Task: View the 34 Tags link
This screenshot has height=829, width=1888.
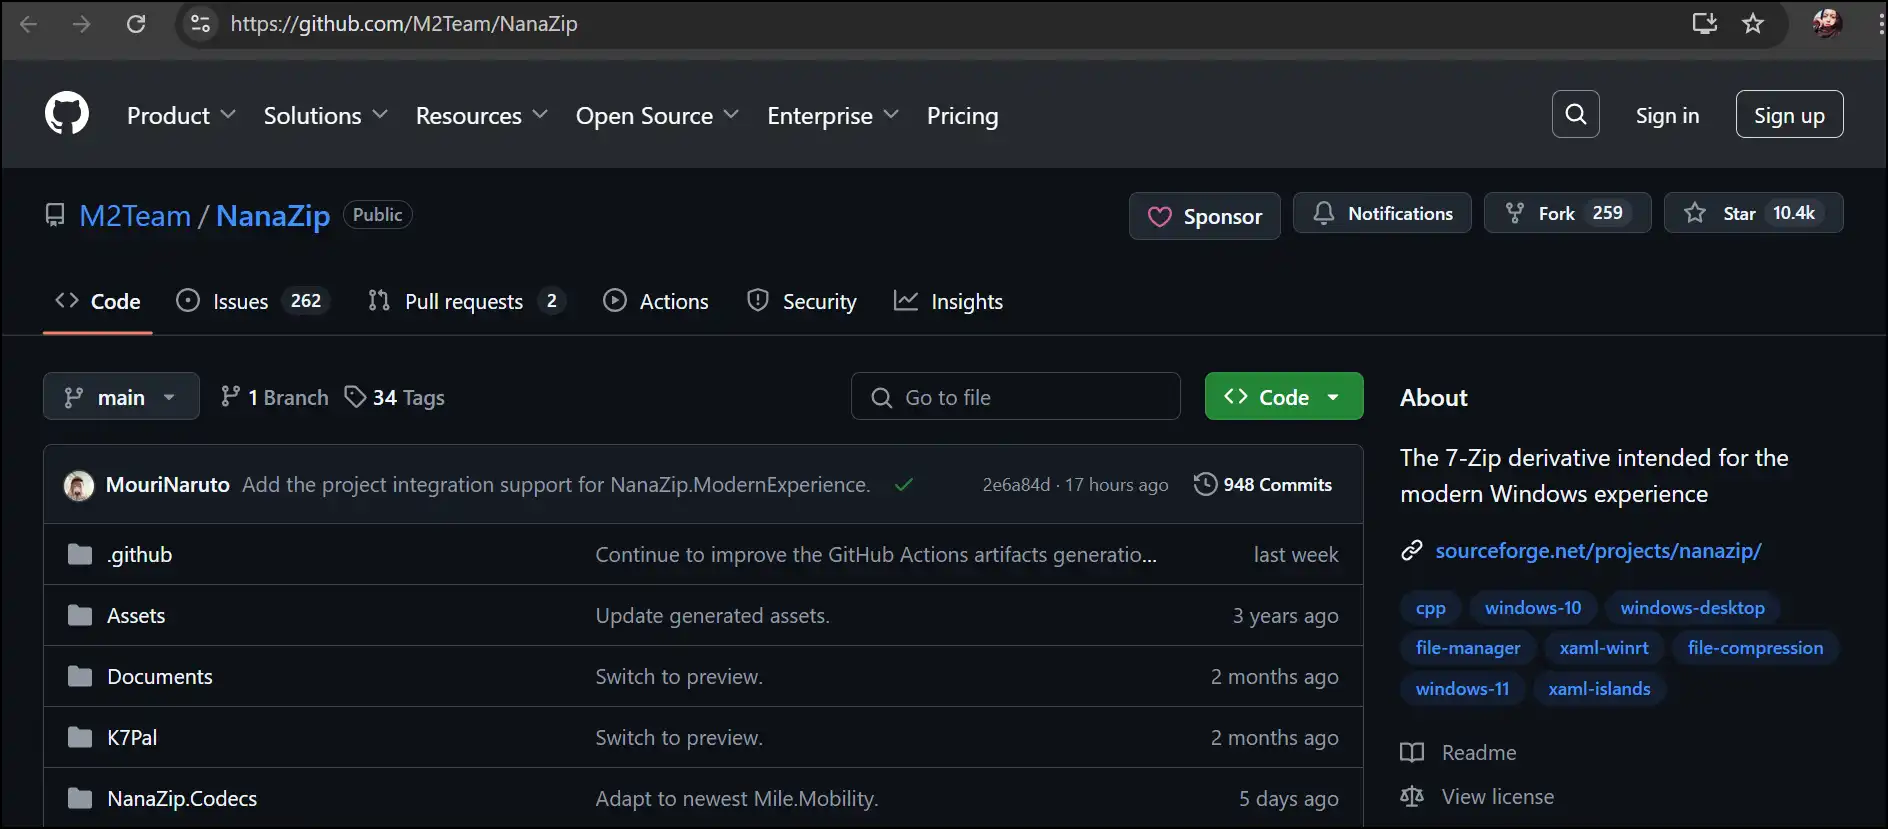Action: coord(394,397)
